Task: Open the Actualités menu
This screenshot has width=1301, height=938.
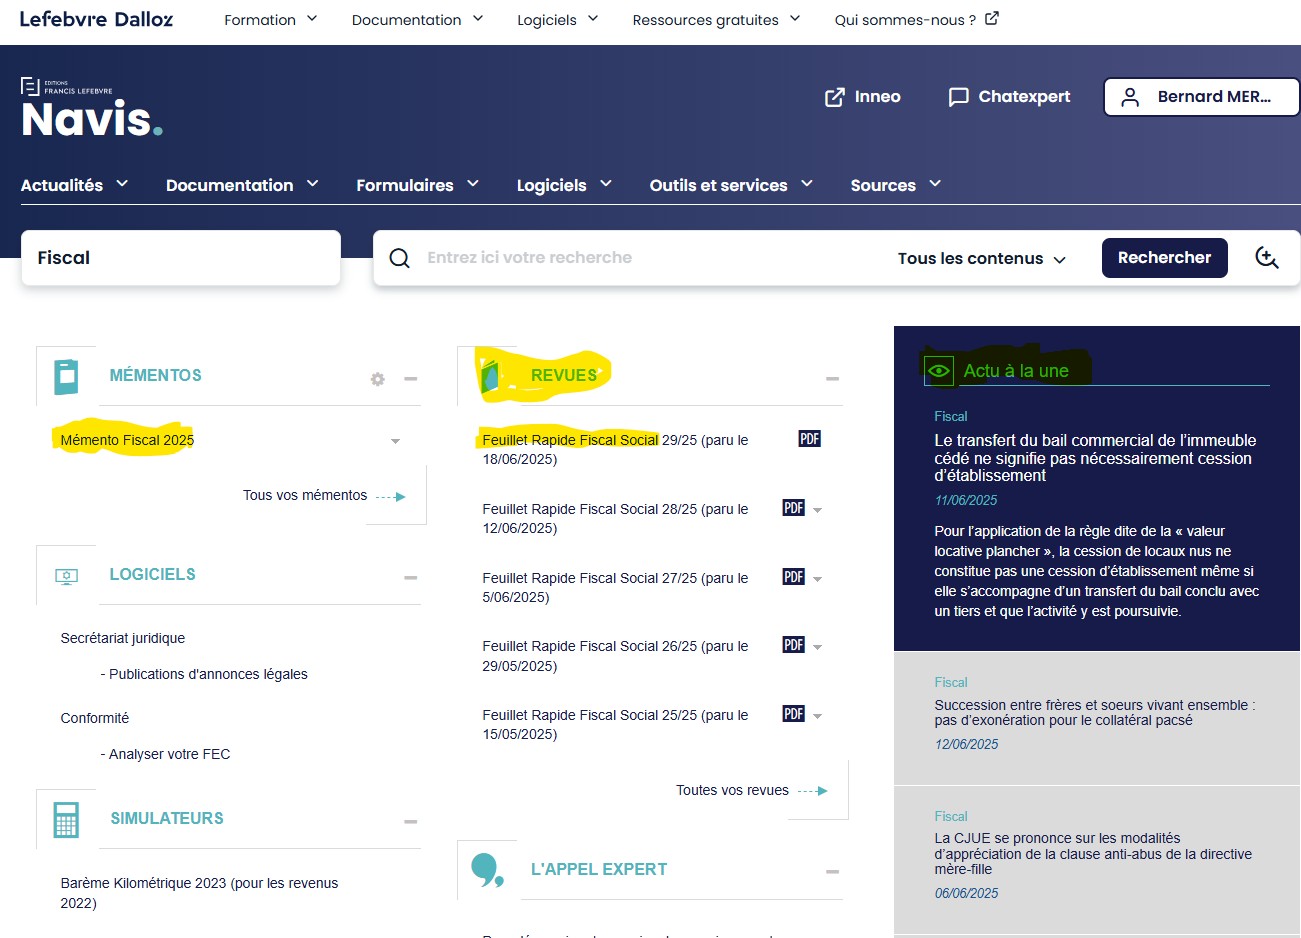Action: click(75, 185)
